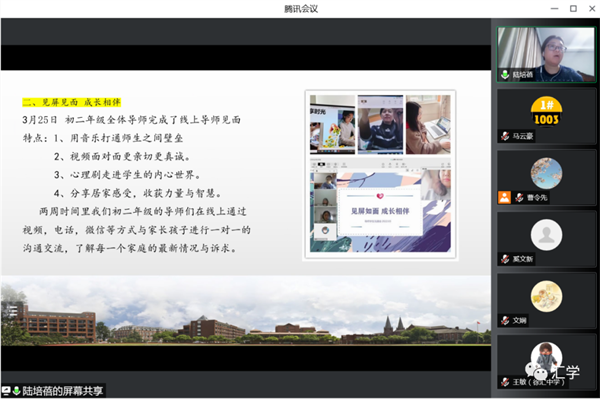Maximize the 腾讯会议 window
The width and height of the screenshot is (600, 399).
click(x=573, y=8)
